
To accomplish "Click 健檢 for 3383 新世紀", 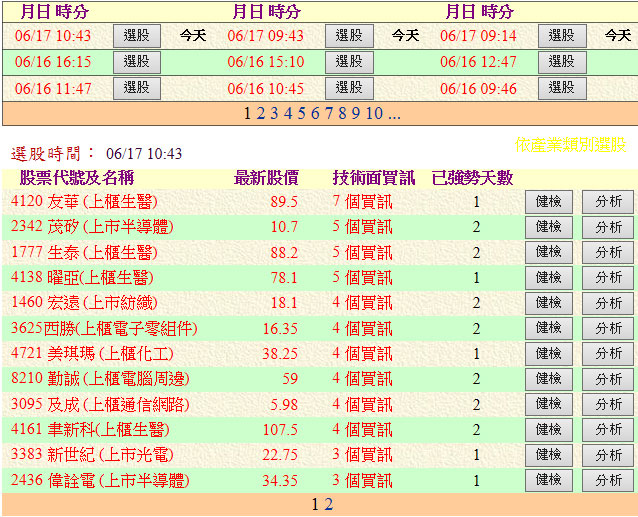I will point(548,455).
